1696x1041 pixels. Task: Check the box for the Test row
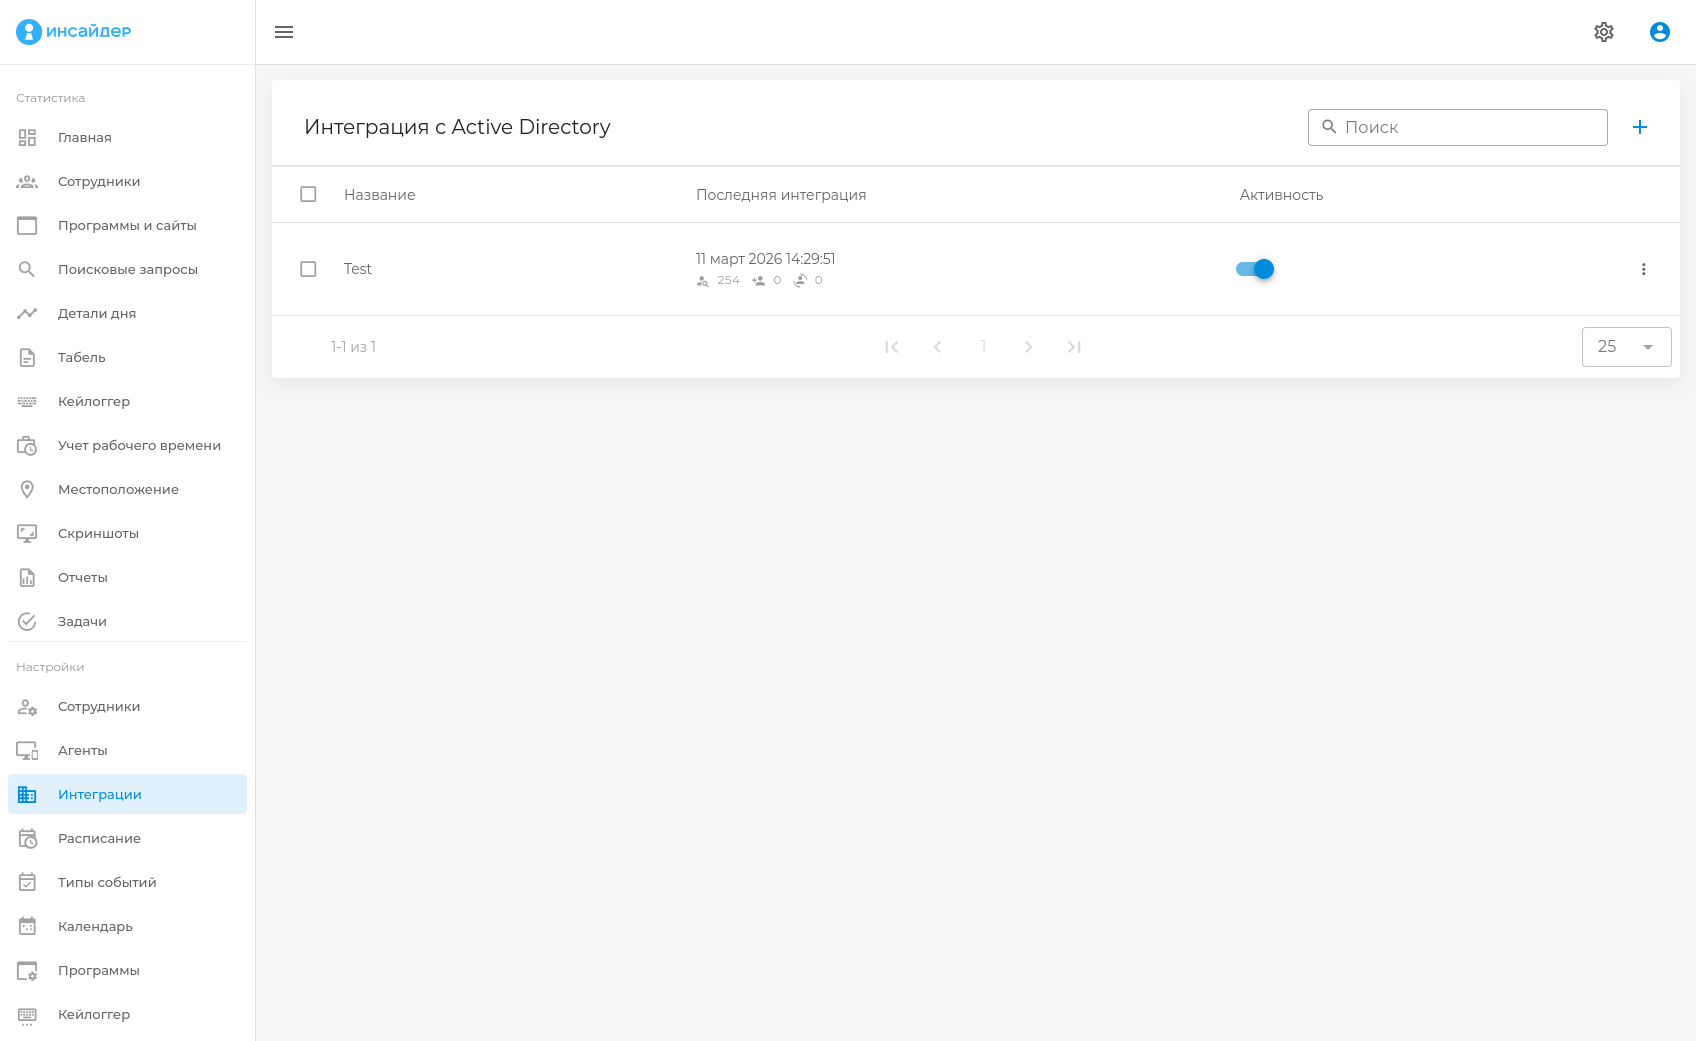click(308, 269)
